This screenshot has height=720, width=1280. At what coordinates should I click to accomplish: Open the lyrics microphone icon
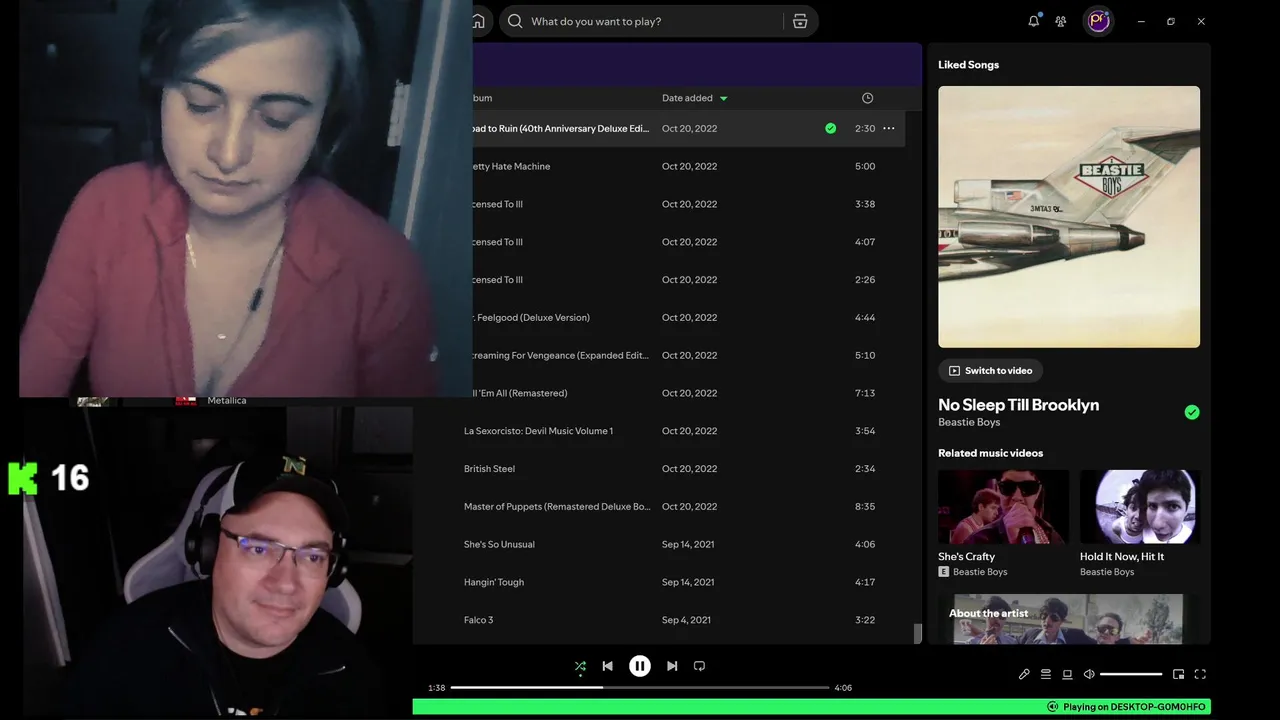[1024, 674]
